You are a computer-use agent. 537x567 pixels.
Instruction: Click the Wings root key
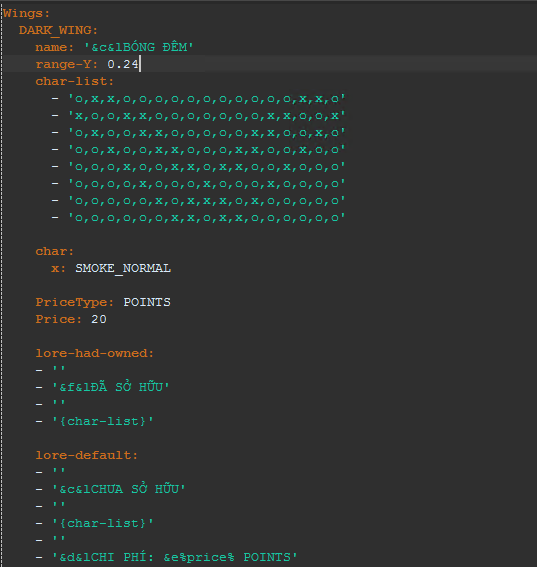tap(26, 13)
